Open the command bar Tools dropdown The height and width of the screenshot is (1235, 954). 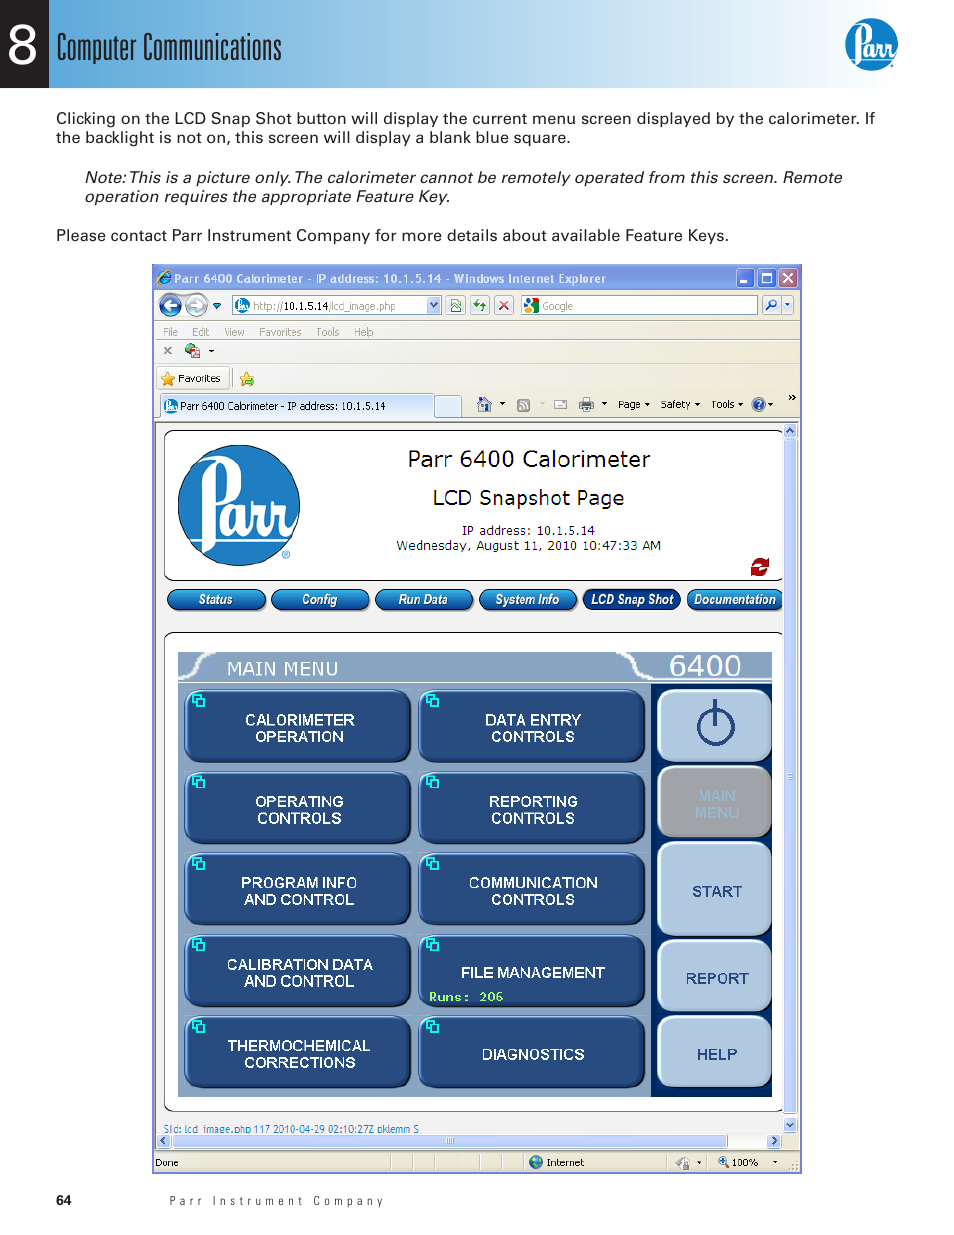pyautogui.click(x=727, y=405)
